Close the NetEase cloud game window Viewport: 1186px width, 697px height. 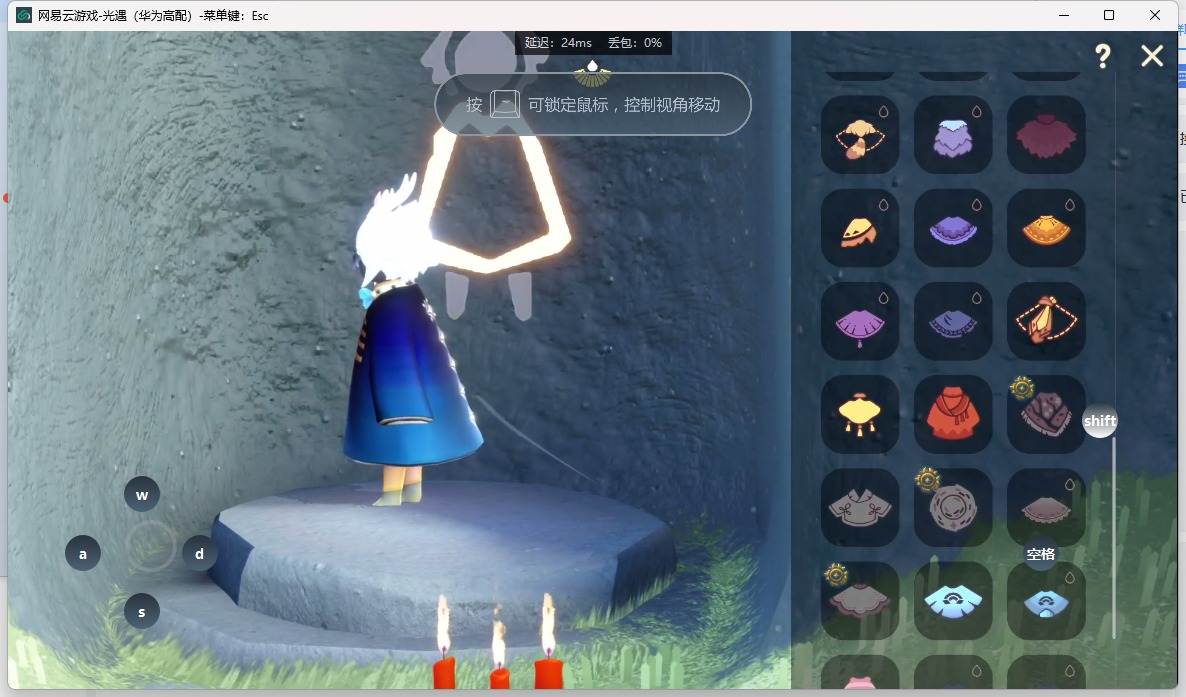point(1154,15)
